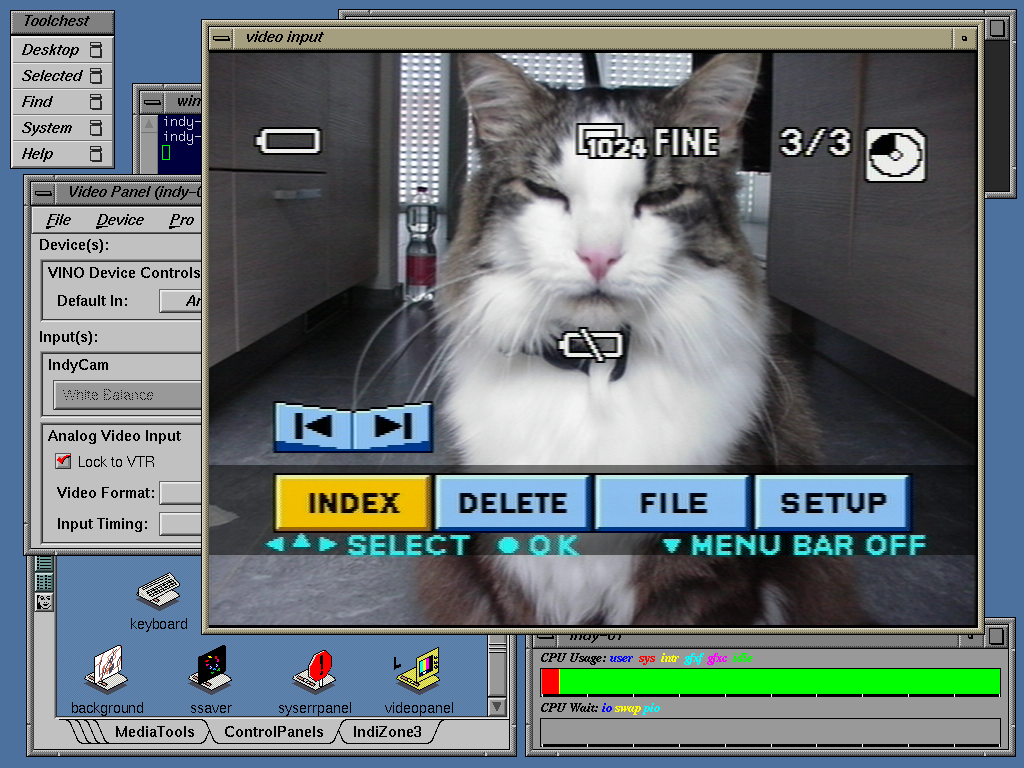Click the previous image arrow in video

(x=314, y=427)
